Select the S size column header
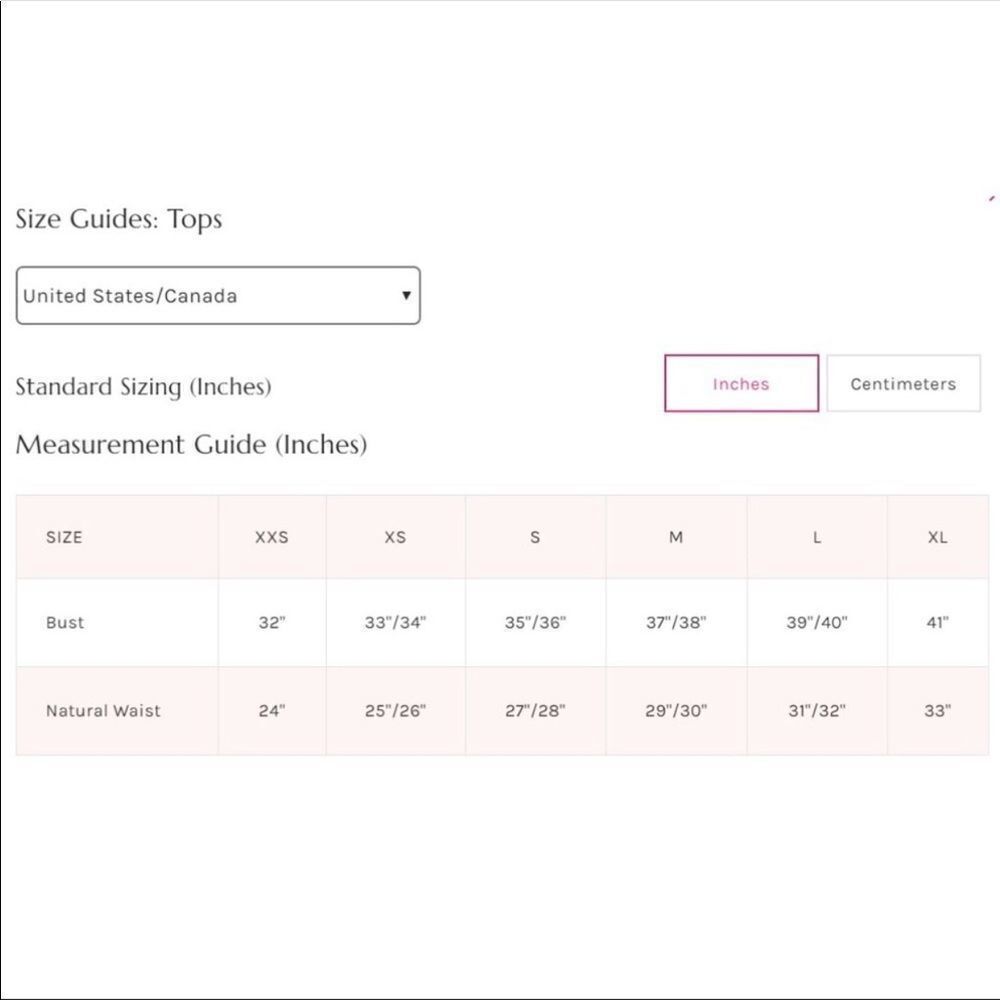 point(535,537)
